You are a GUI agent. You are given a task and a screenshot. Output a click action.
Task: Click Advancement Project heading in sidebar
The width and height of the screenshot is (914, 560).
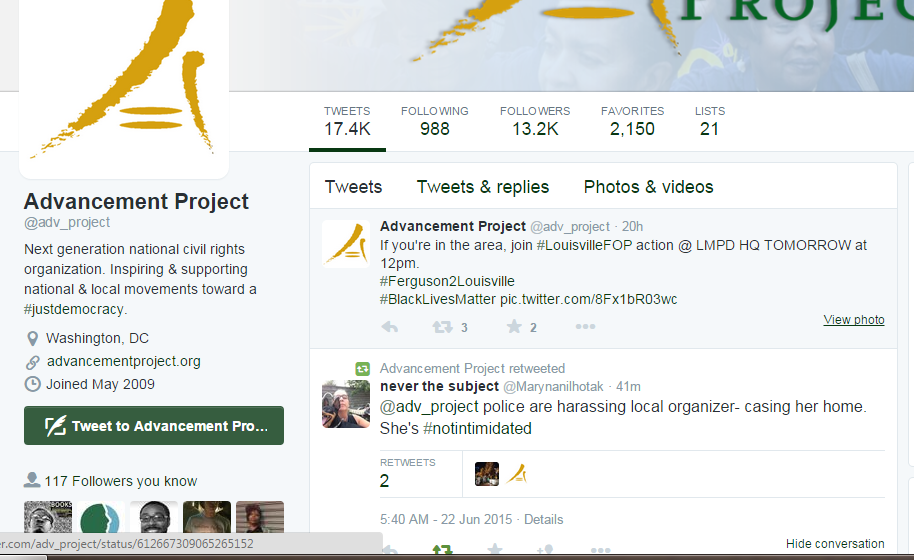[136, 202]
